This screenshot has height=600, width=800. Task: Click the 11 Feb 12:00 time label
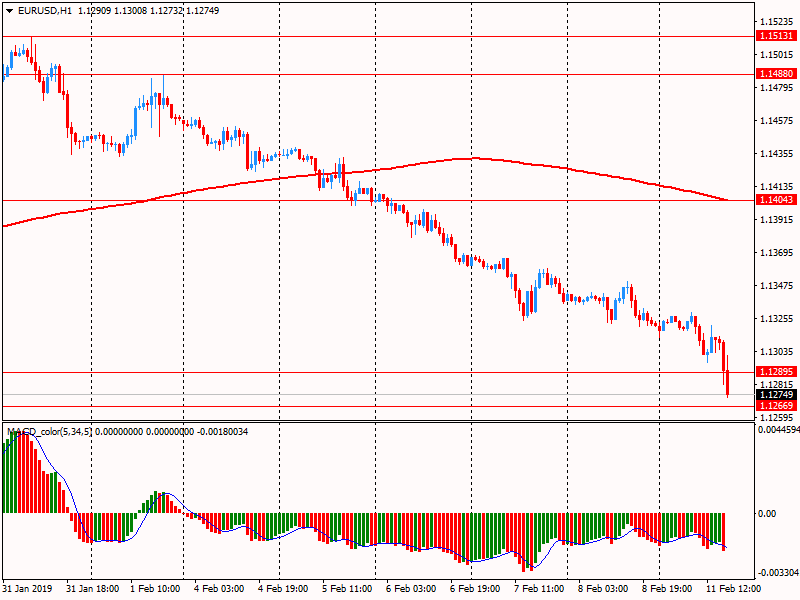pyautogui.click(x=733, y=588)
